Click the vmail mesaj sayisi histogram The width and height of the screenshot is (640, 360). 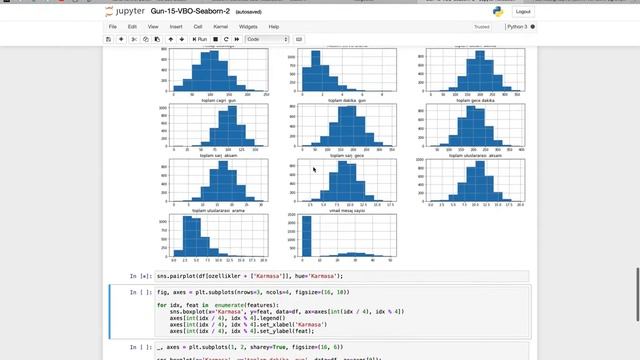click(347, 235)
